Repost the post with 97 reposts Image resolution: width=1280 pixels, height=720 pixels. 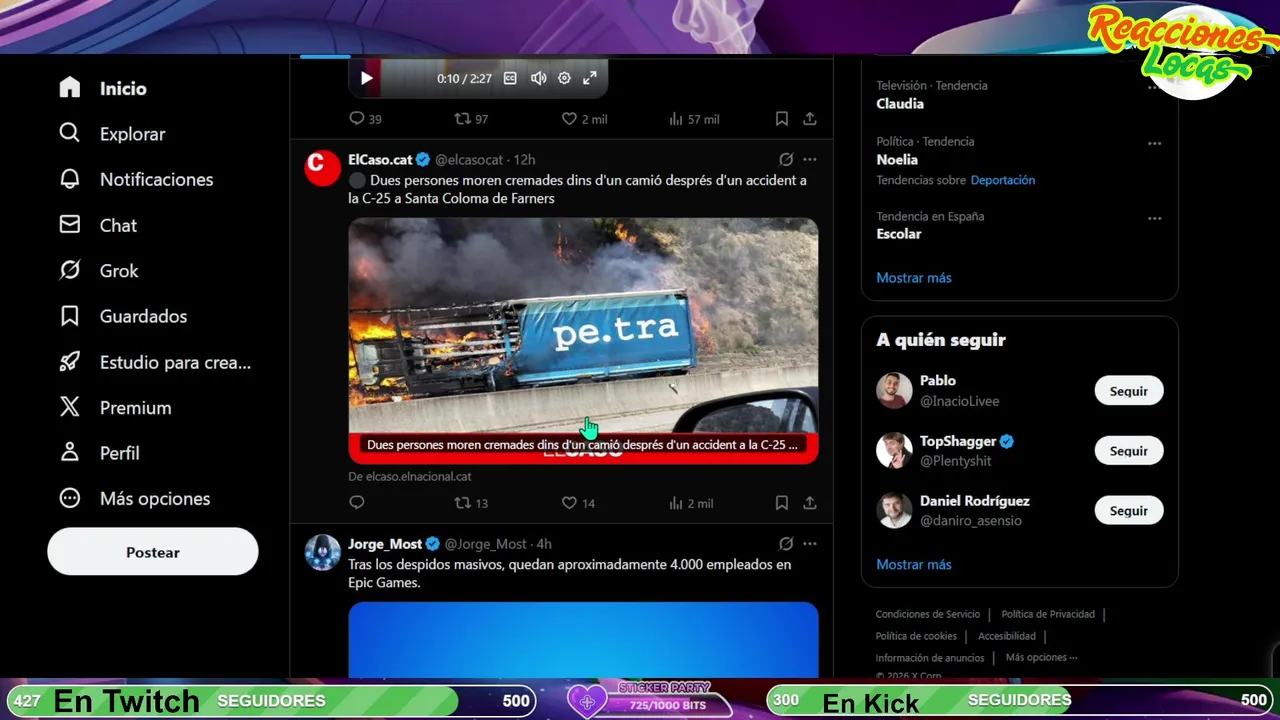(x=471, y=119)
